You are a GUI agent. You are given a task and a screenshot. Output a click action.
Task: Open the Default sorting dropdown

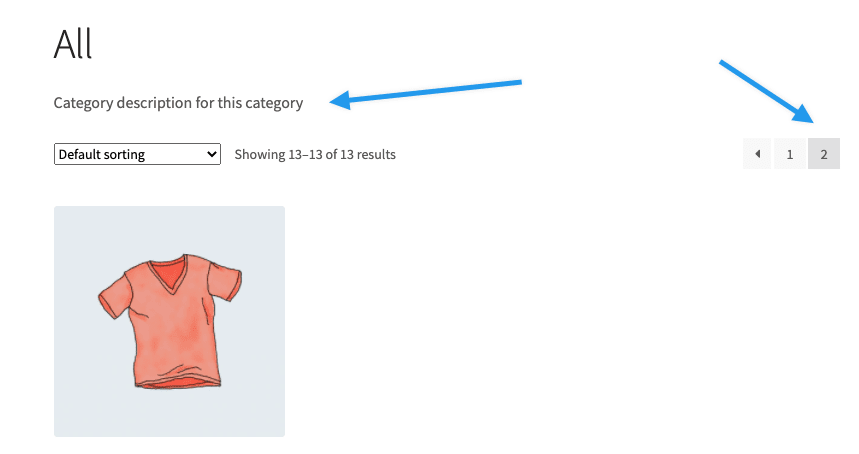click(137, 154)
